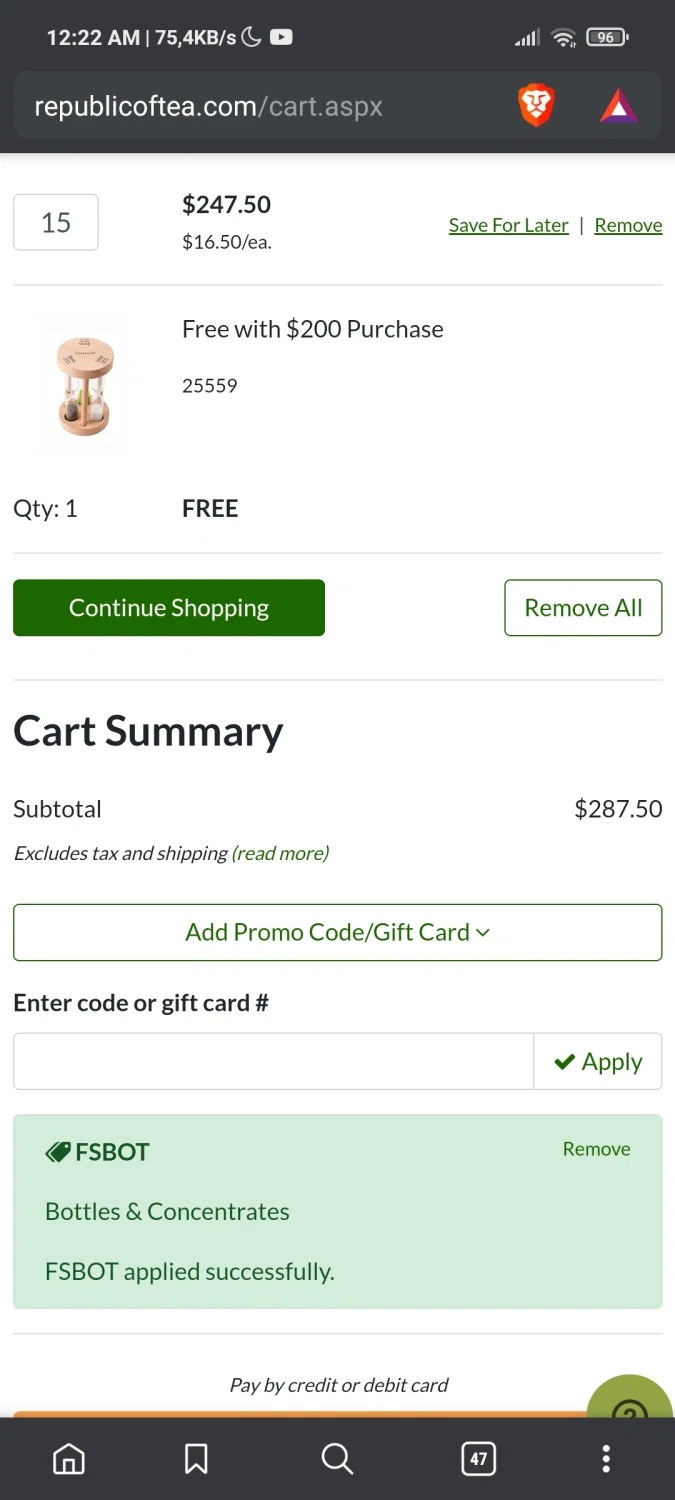Tap Continue Shopping button
This screenshot has height=1500, width=675.
(169, 608)
